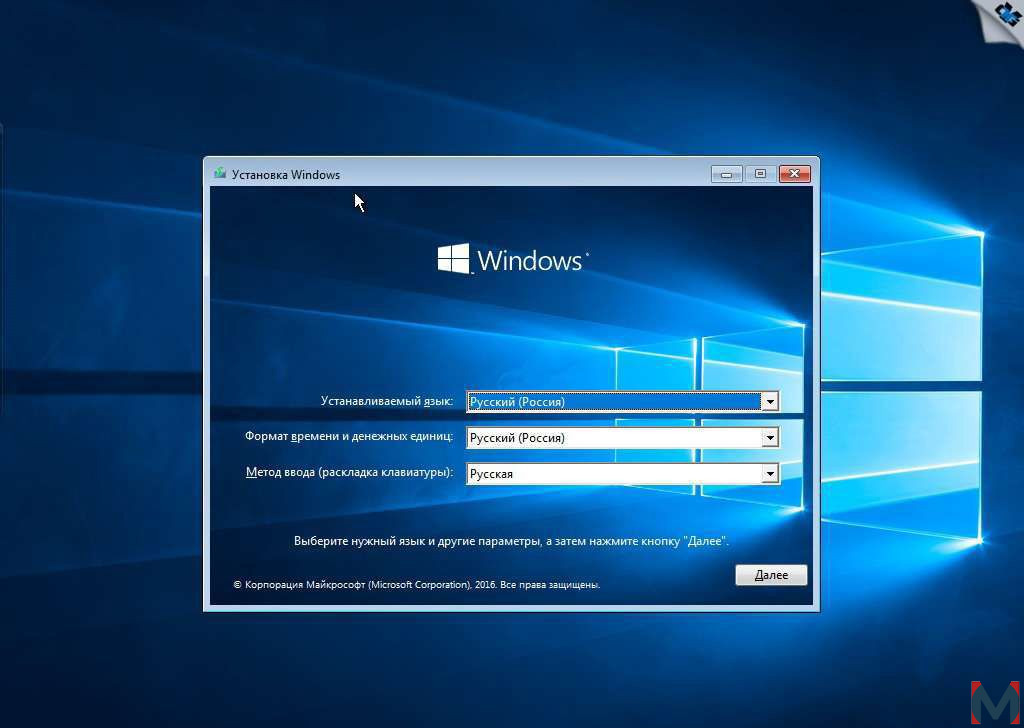
Task: Expand the Формат времени dropdown arrow
Action: tap(770, 437)
